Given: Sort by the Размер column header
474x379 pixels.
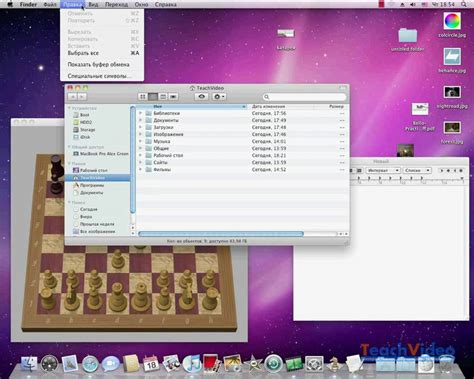Looking at the screenshot, I should pos(331,107).
